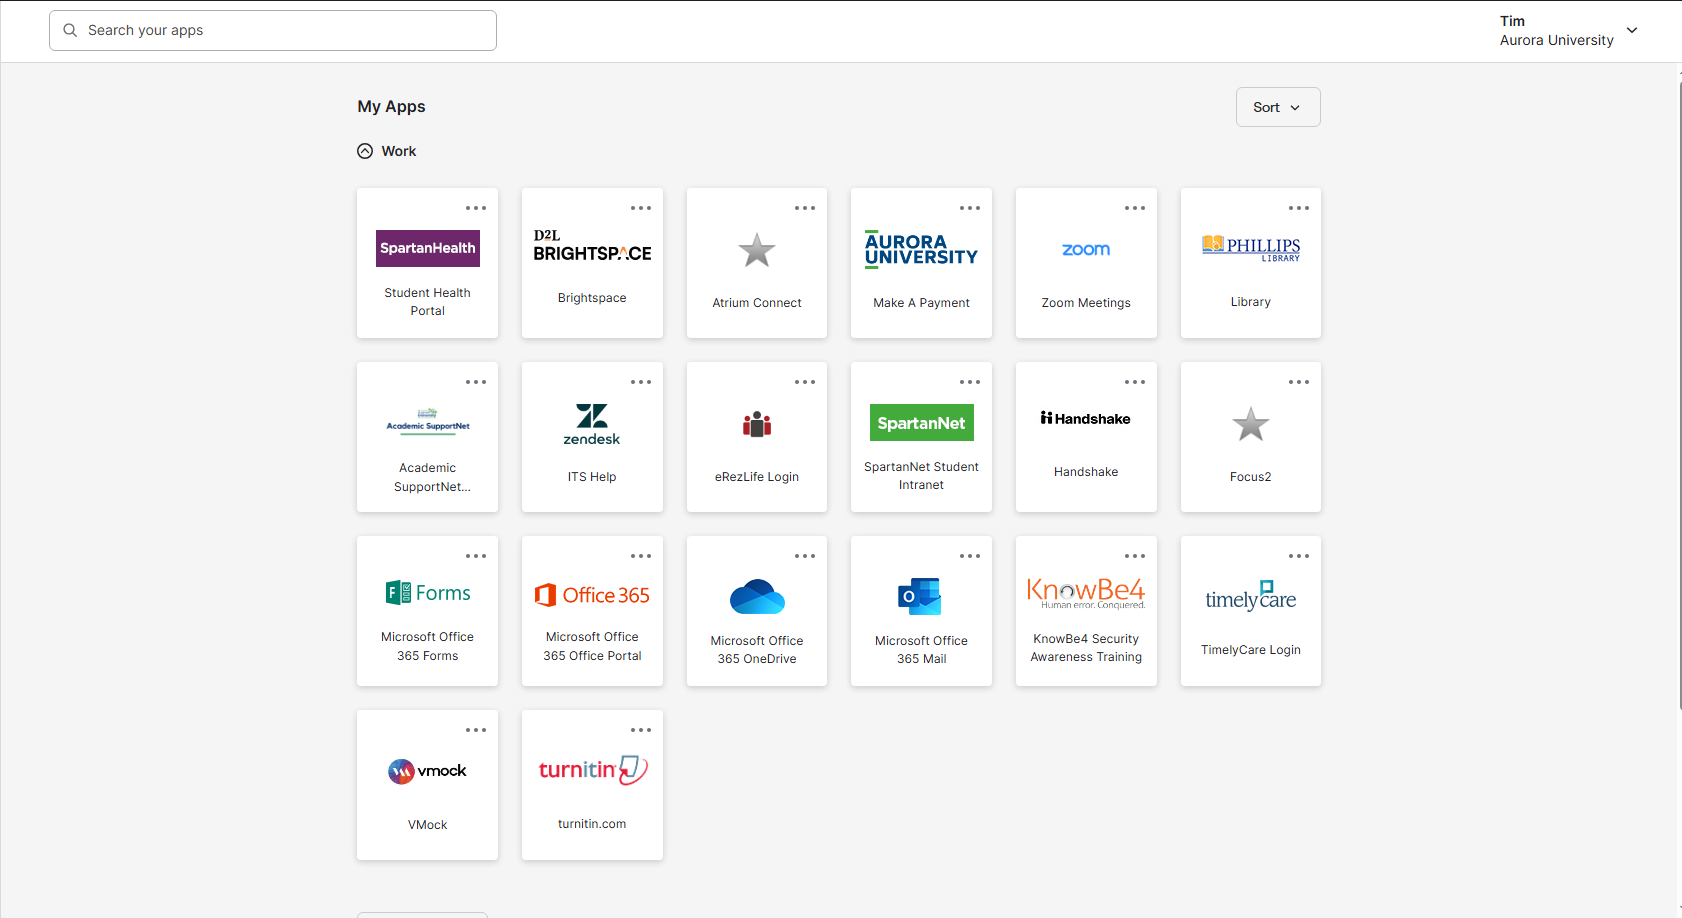The width and height of the screenshot is (1682, 918).
Task: Click search magnifier icon
Action: (70, 31)
